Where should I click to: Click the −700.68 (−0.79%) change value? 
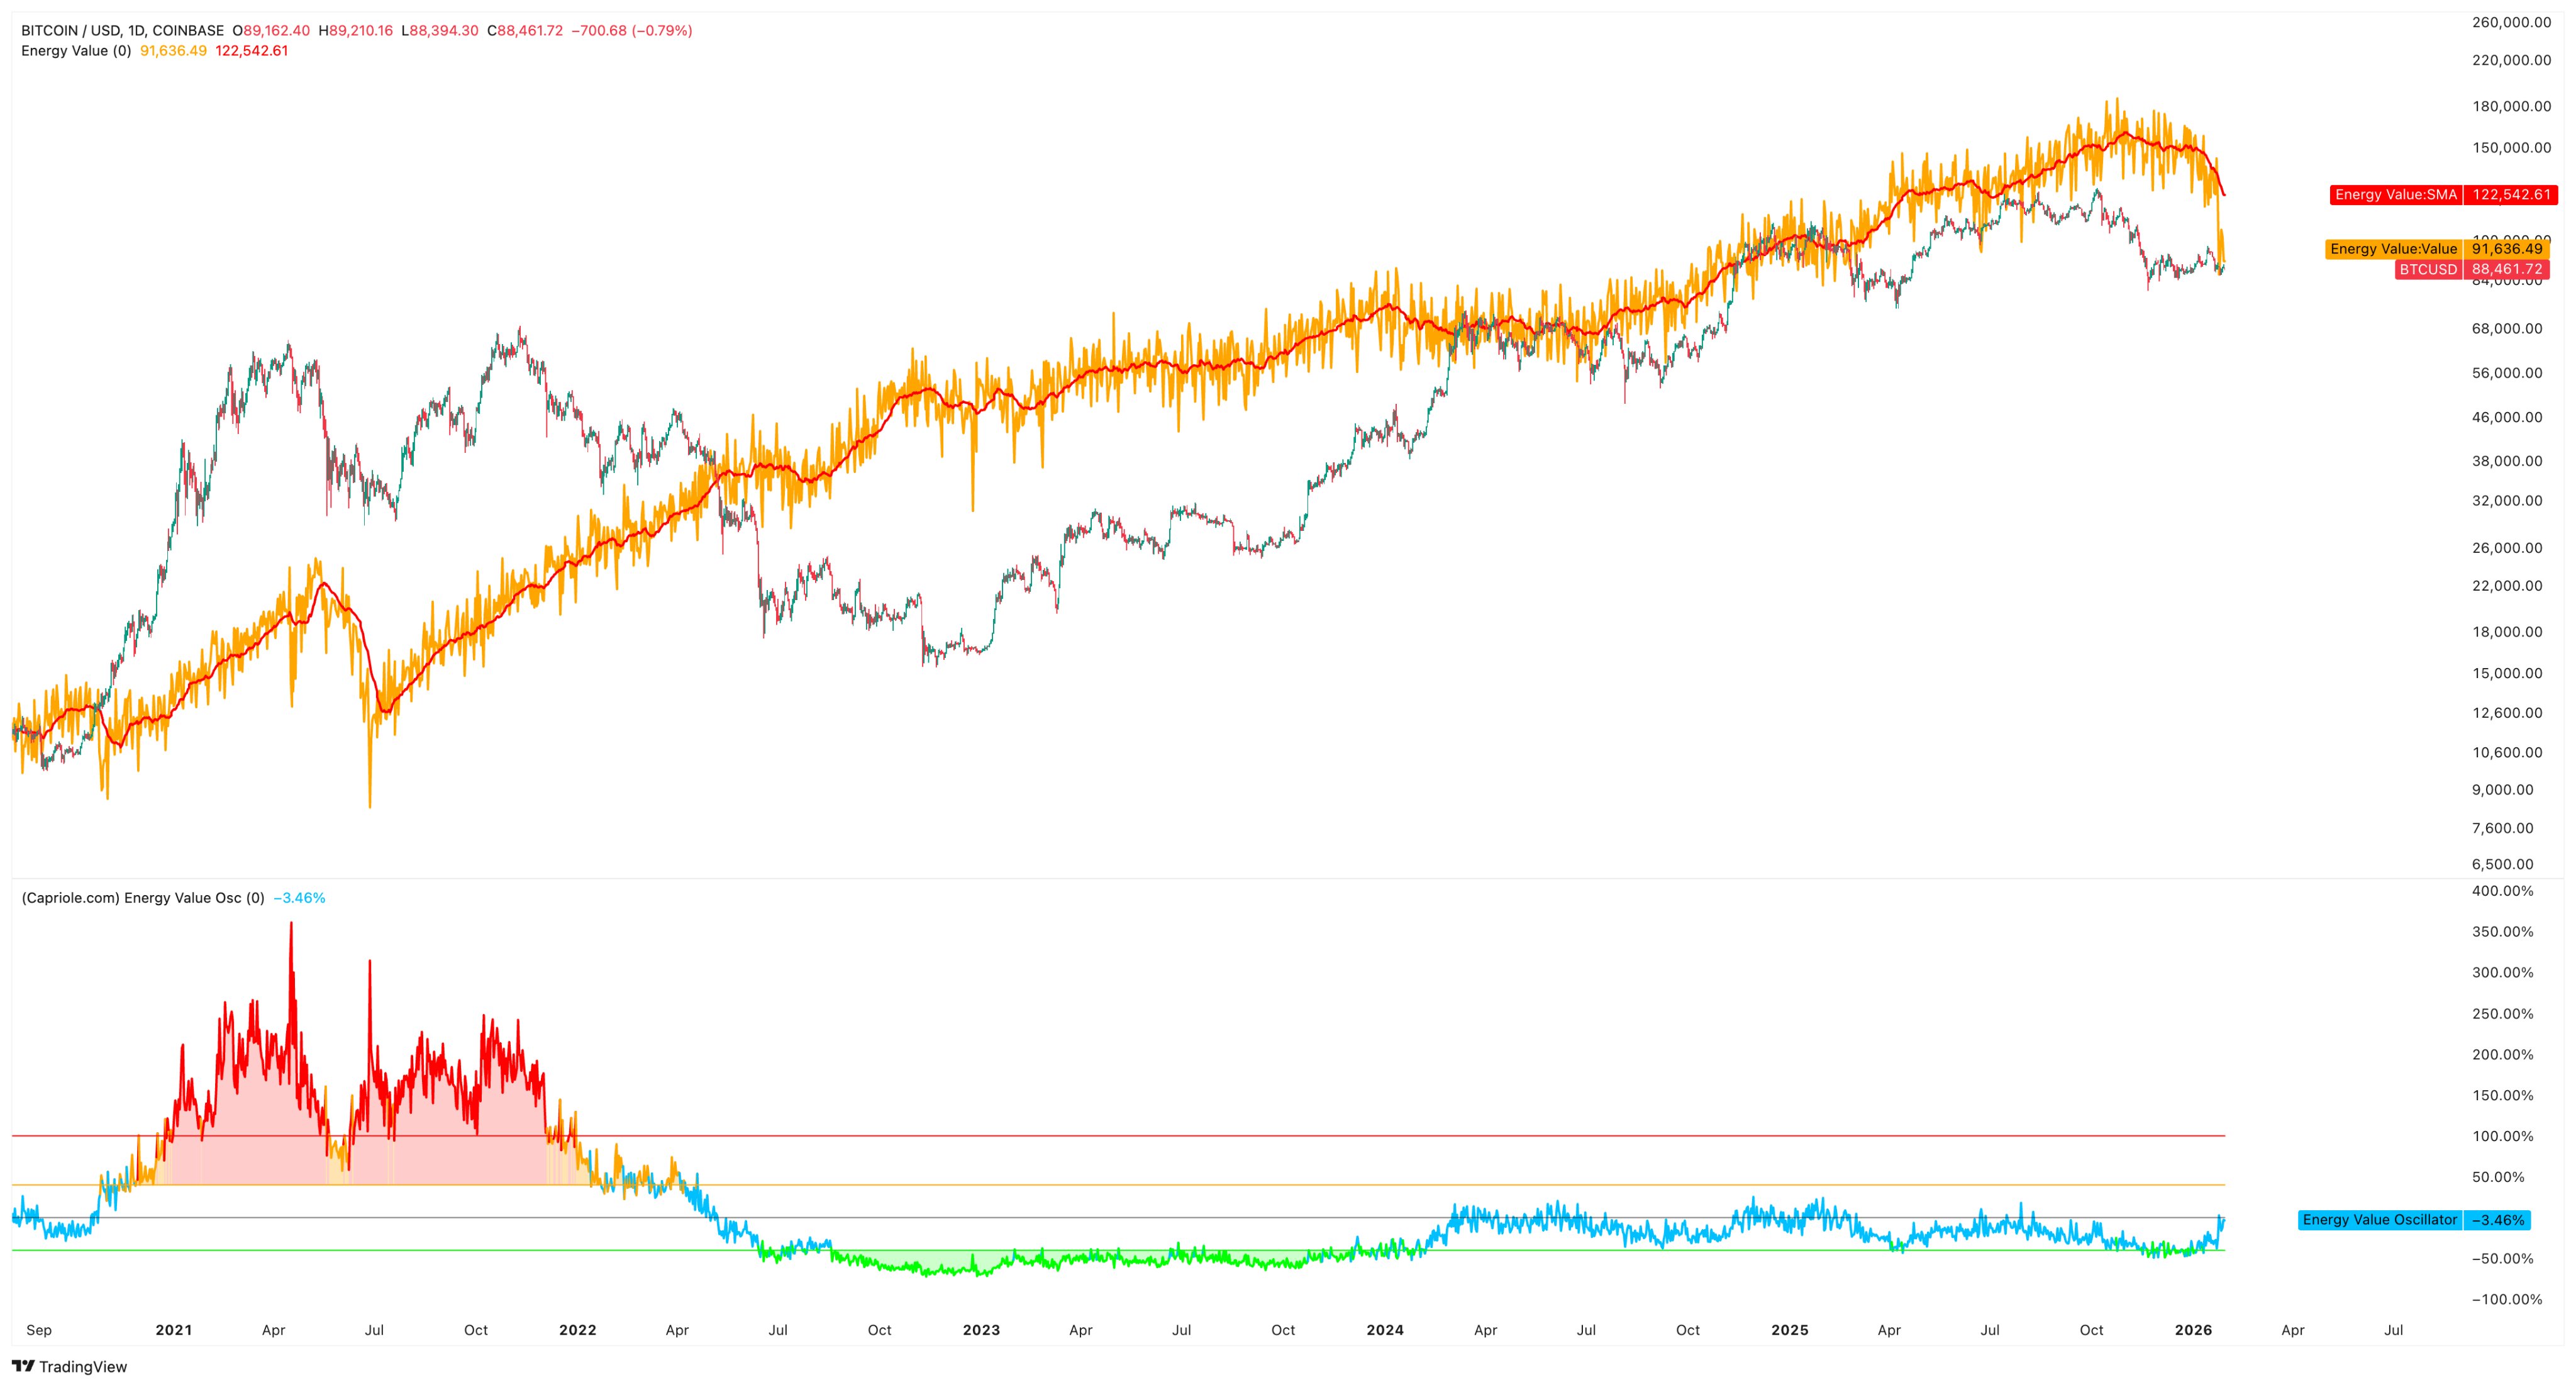pos(631,31)
